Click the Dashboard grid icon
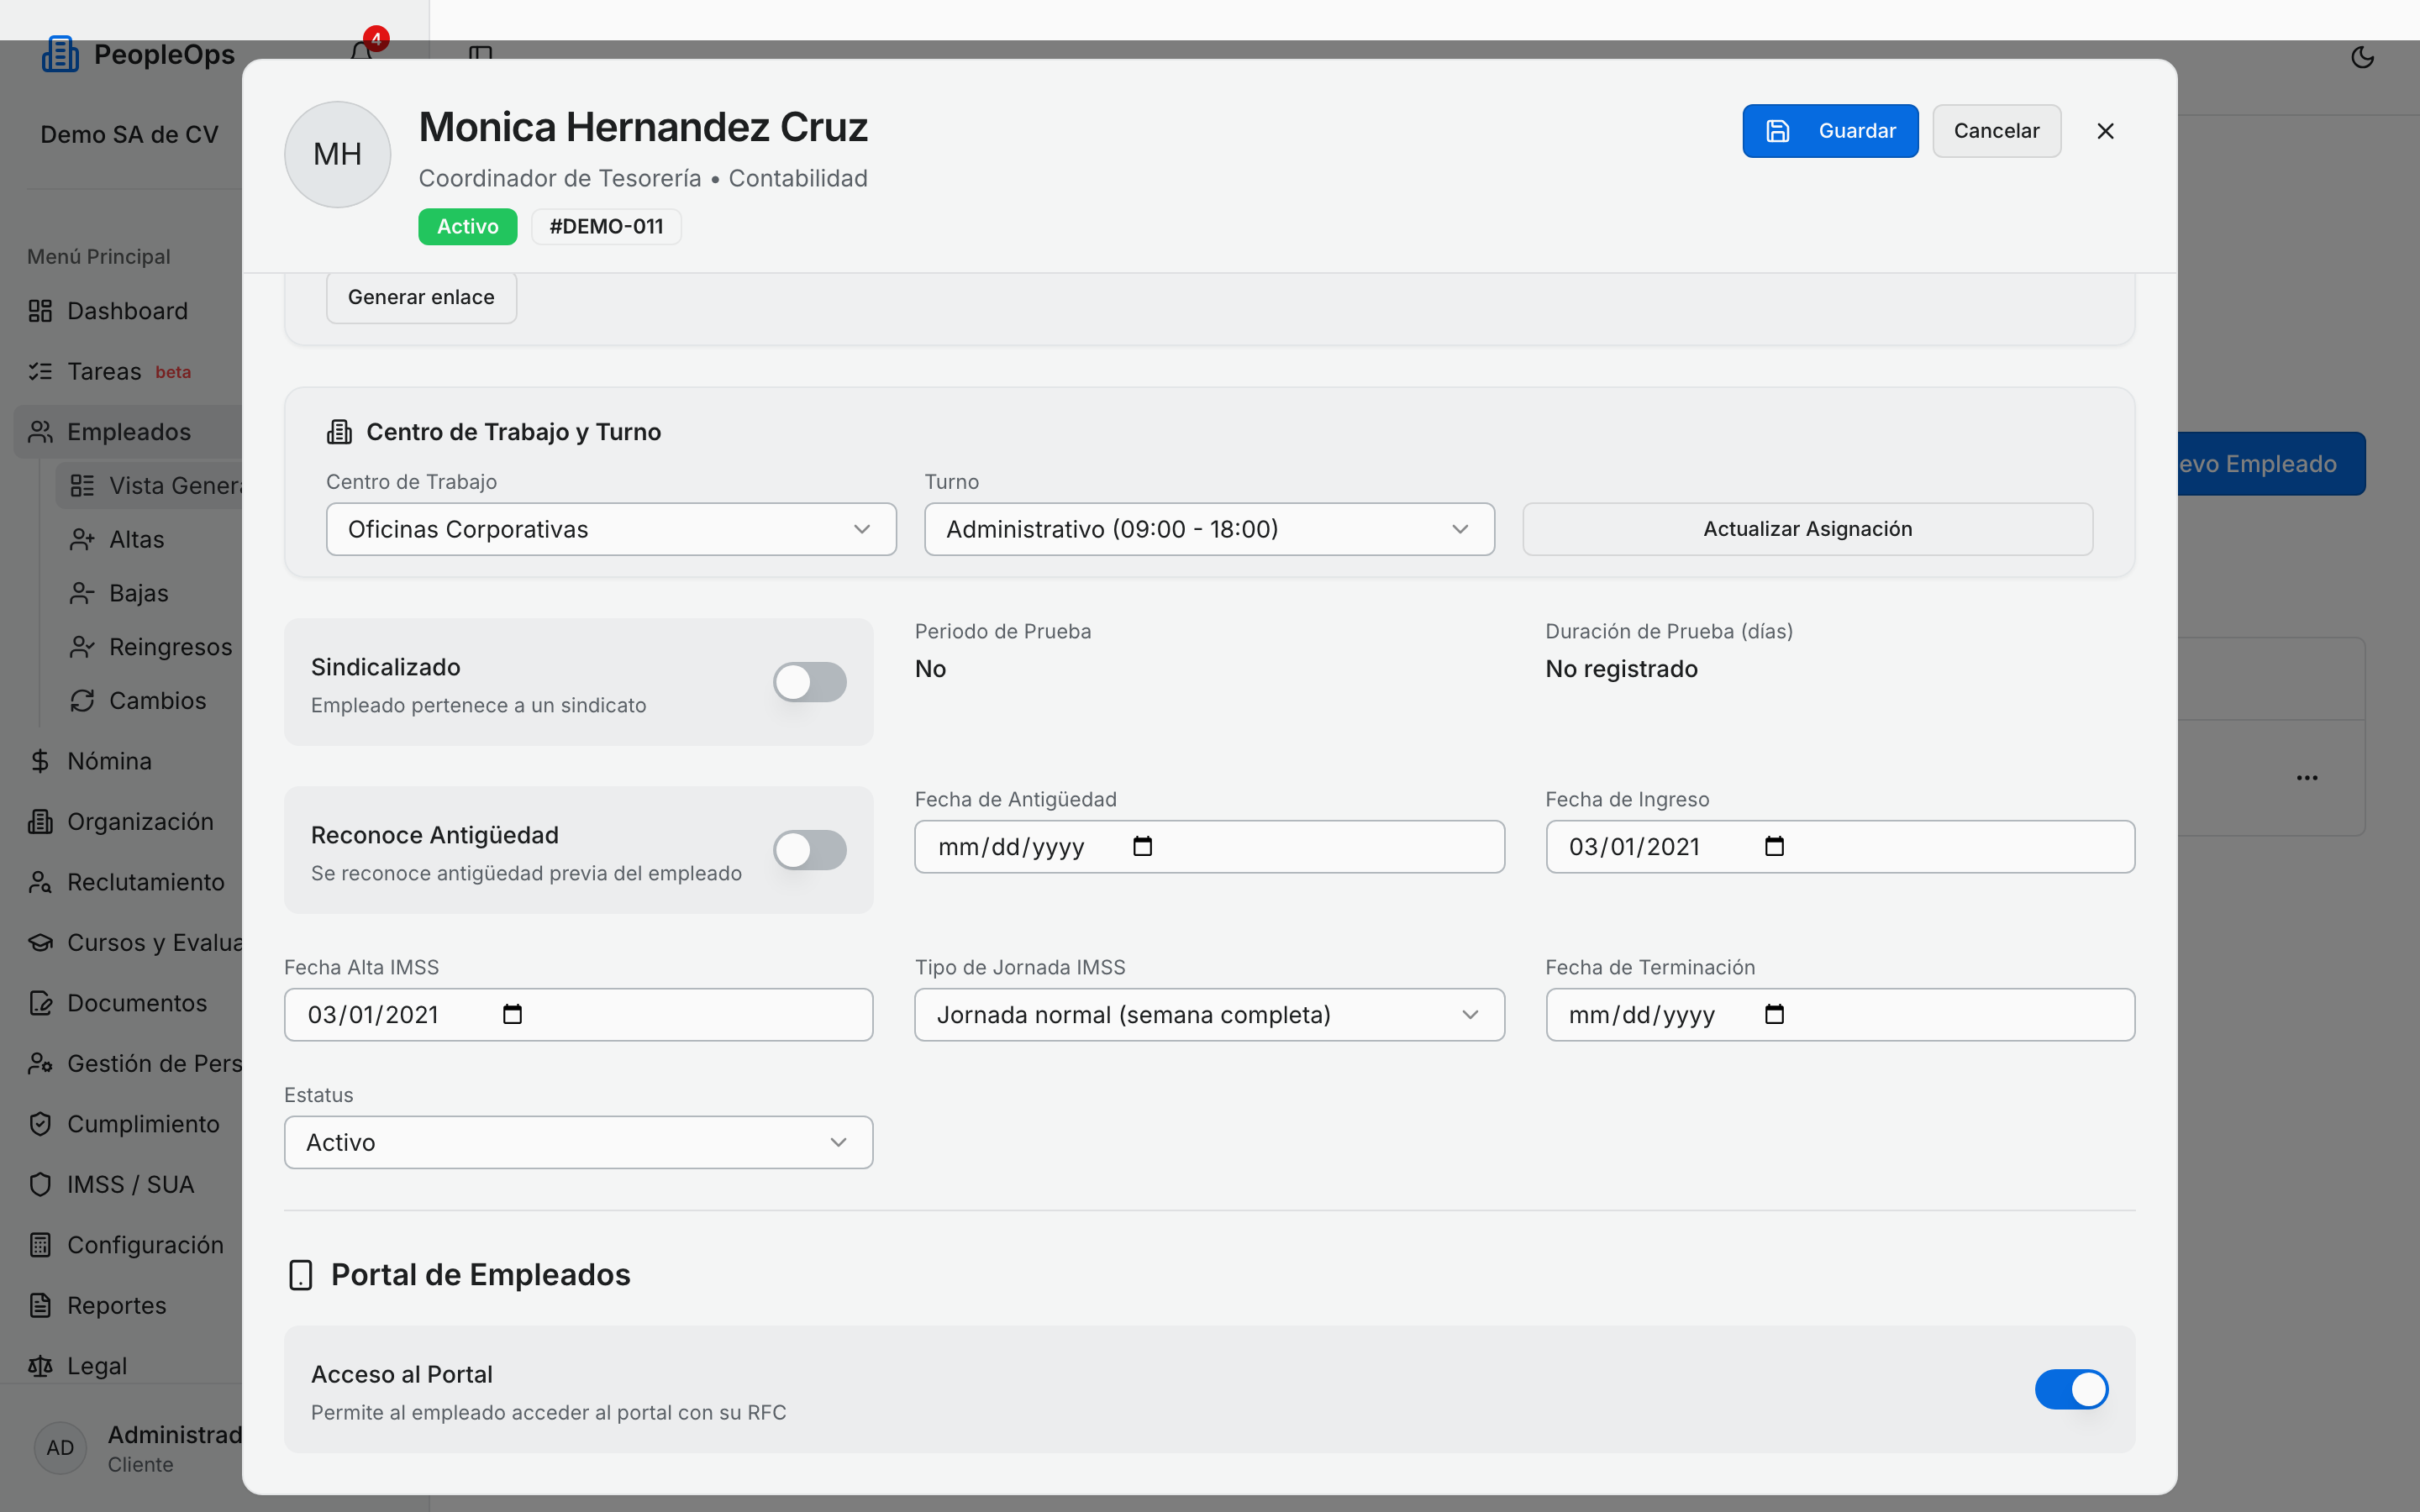The width and height of the screenshot is (2420, 1512). click(40, 311)
